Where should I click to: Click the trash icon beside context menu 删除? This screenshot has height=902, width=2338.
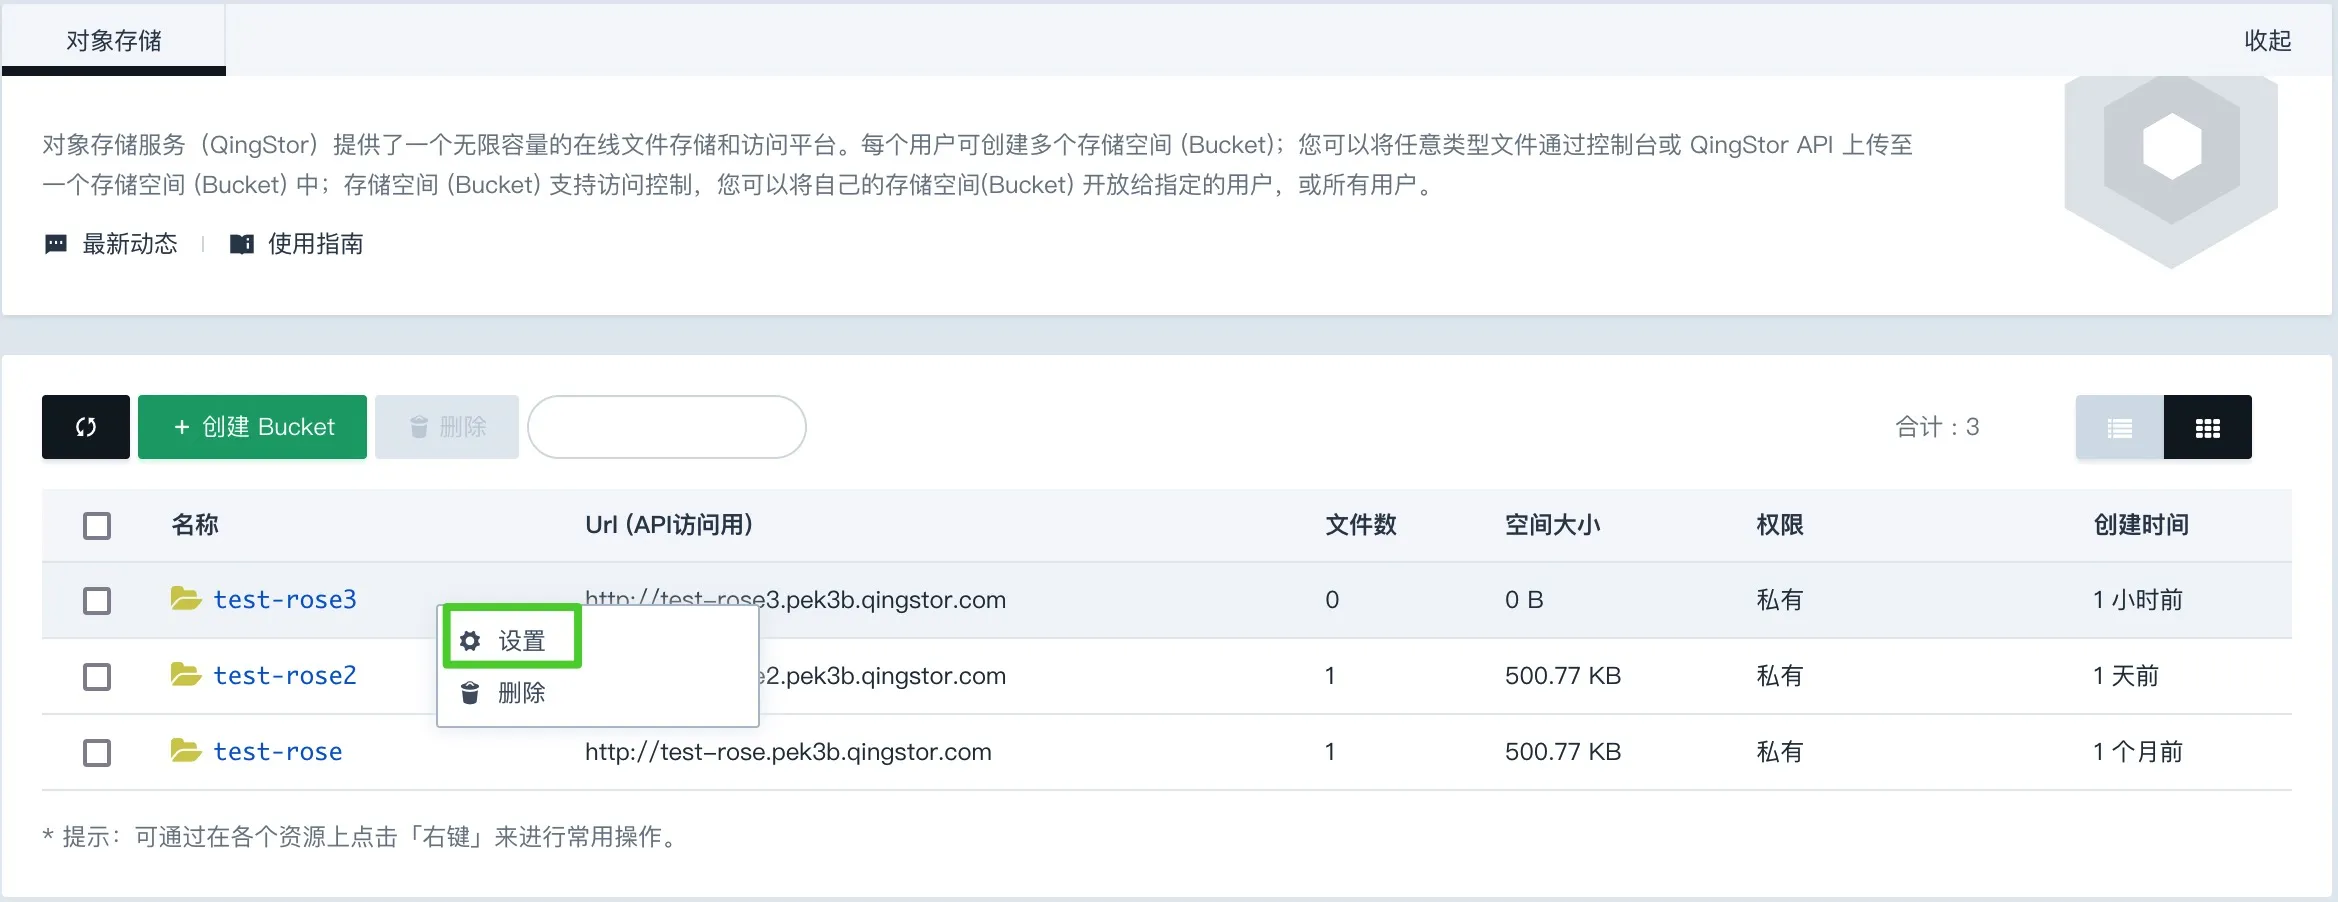pyautogui.click(x=470, y=692)
